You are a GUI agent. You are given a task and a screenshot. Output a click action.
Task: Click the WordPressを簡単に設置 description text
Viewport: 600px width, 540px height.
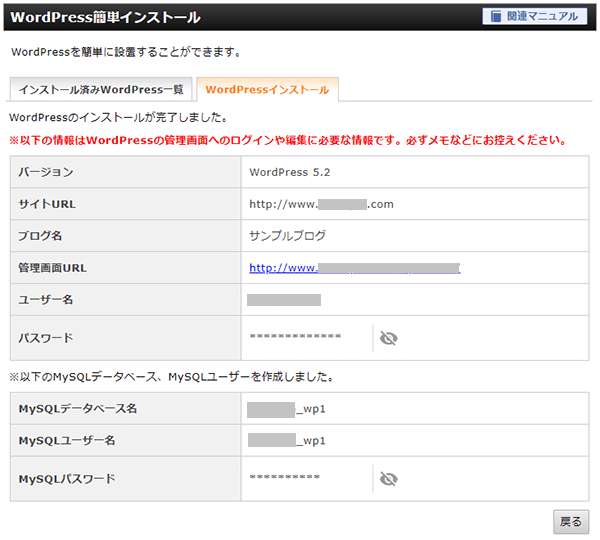pyautogui.click(x=126, y=52)
